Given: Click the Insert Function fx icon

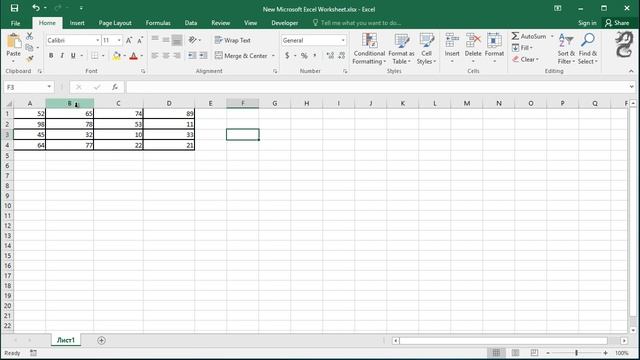Looking at the screenshot, I should (115, 87).
